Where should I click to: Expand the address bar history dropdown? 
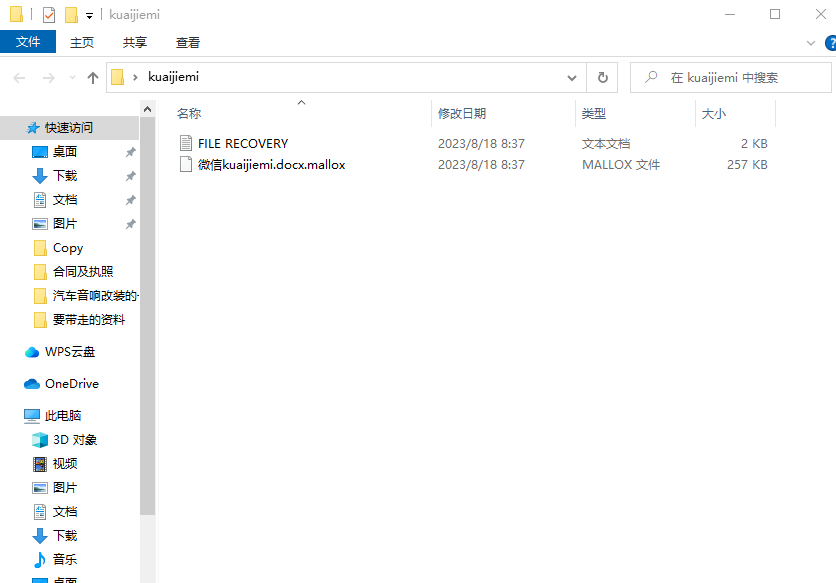click(572, 77)
